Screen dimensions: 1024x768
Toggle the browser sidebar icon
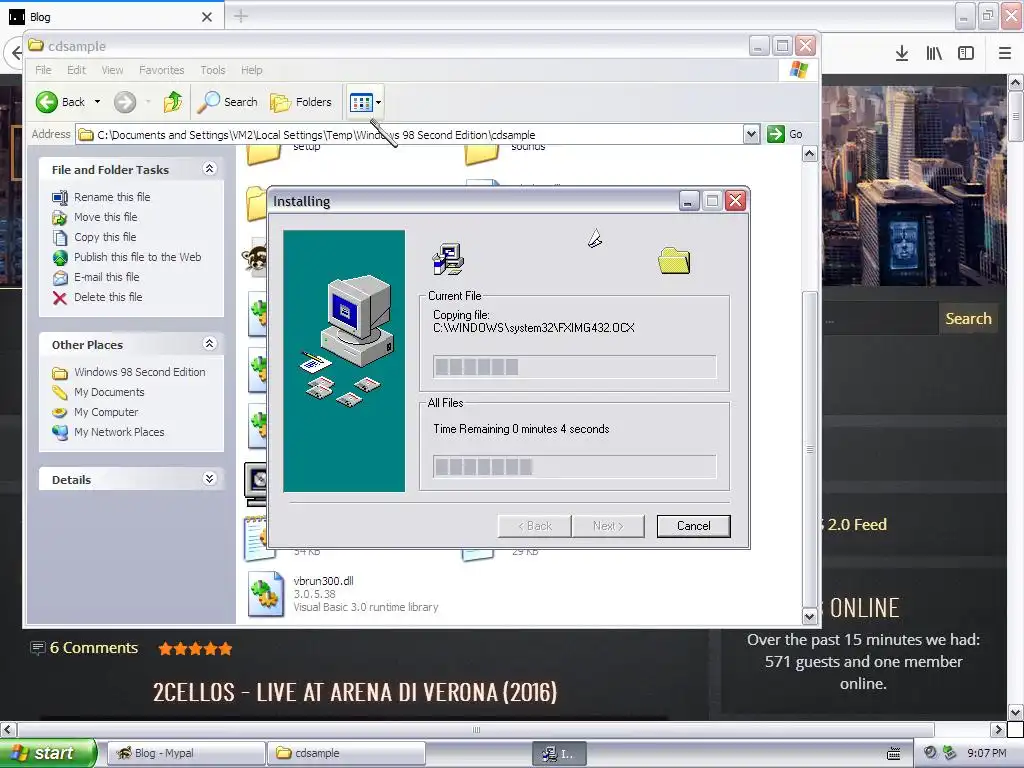tap(966, 54)
